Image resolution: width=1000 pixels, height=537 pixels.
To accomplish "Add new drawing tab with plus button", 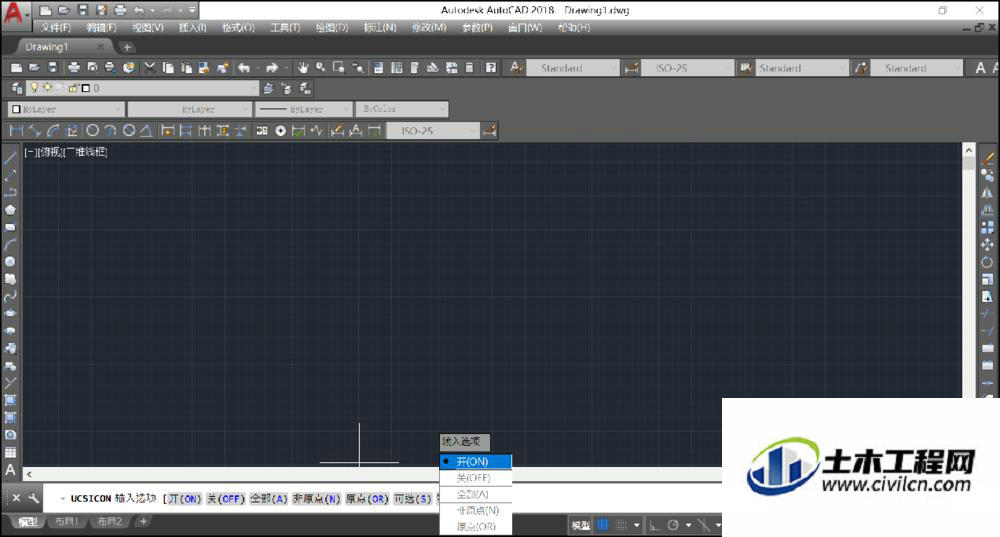I will coord(127,47).
